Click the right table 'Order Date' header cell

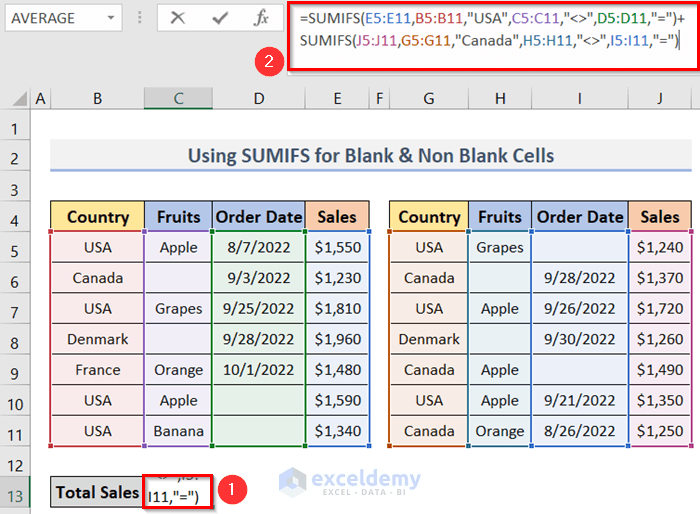[x=579, y=217]
